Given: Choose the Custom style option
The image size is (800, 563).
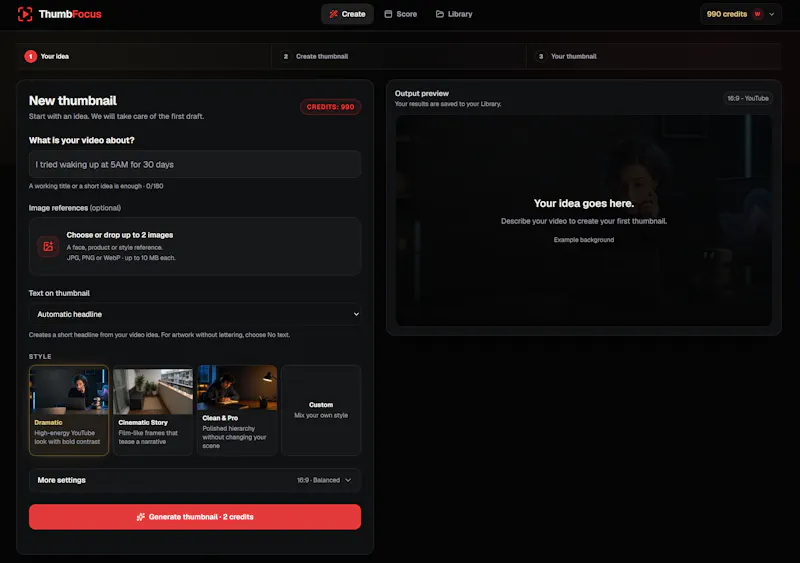Looking at the screenshot, I should click(x=321, y=410).
